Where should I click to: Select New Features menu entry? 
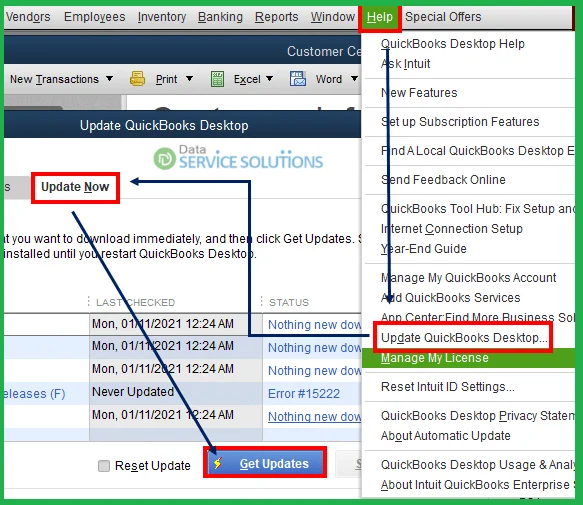(x=419, y=93)
